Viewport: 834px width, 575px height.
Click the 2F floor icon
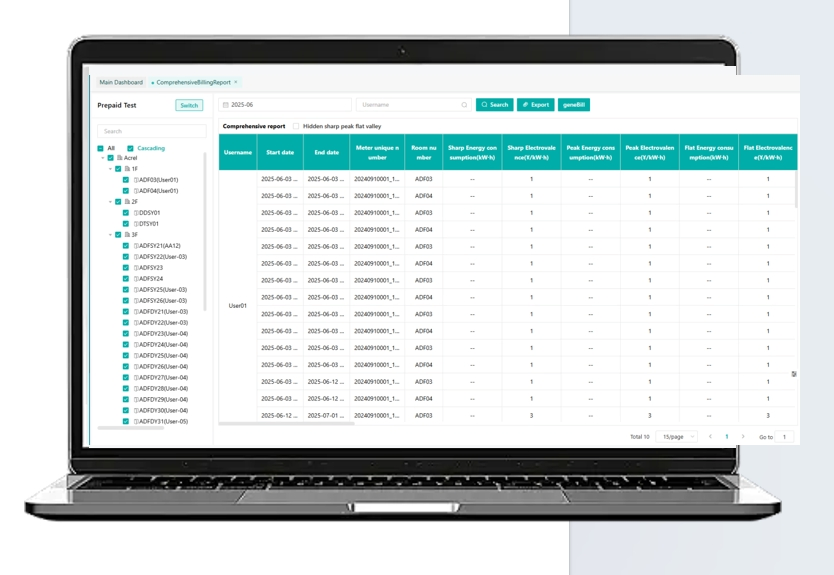pos(127,202)
